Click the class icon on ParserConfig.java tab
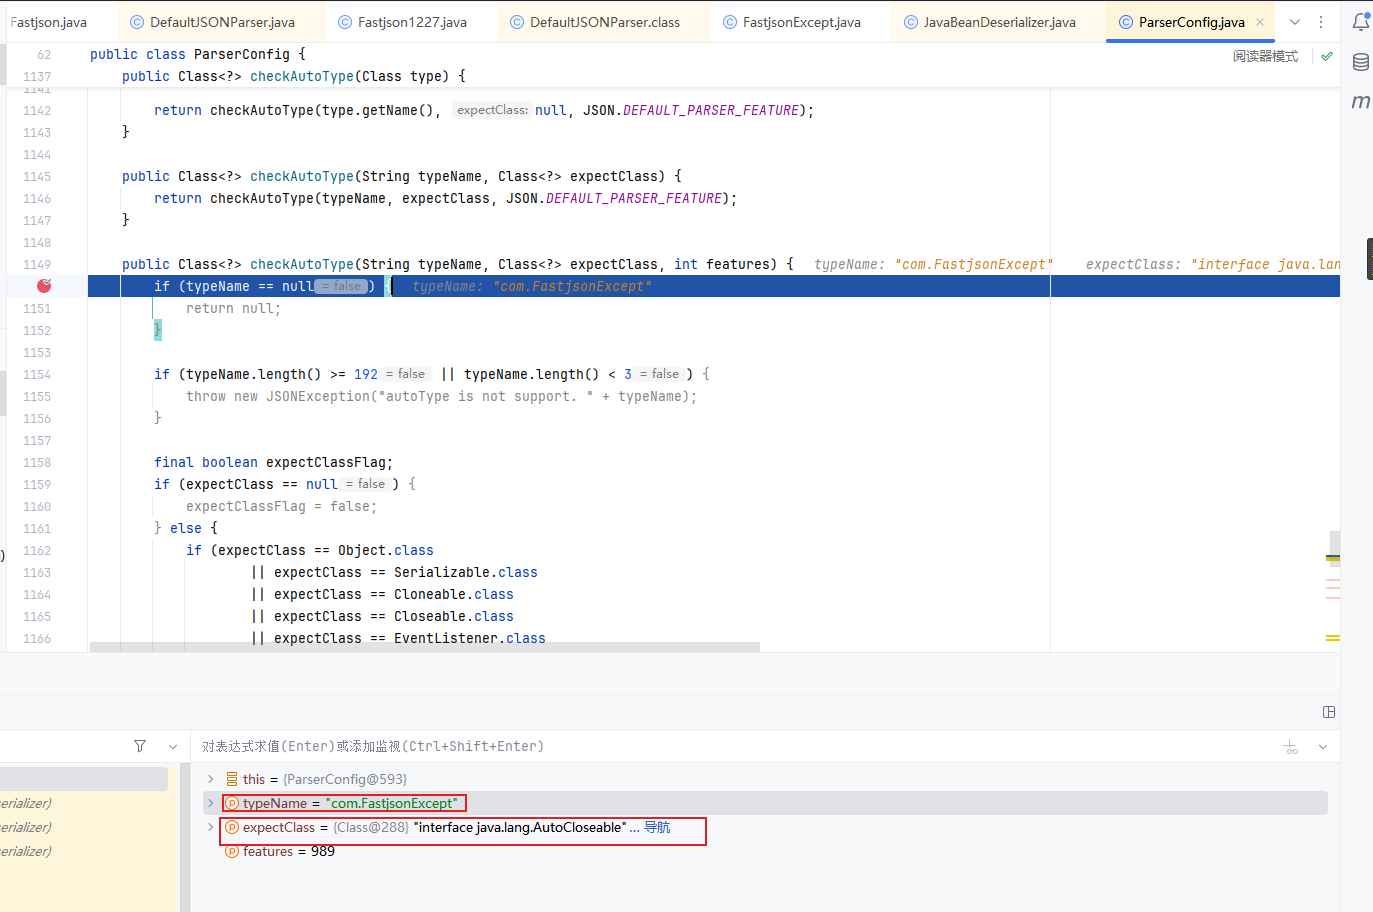Screen dimensions: 1373x912 pyautogui.click(x=1126, y=22)
